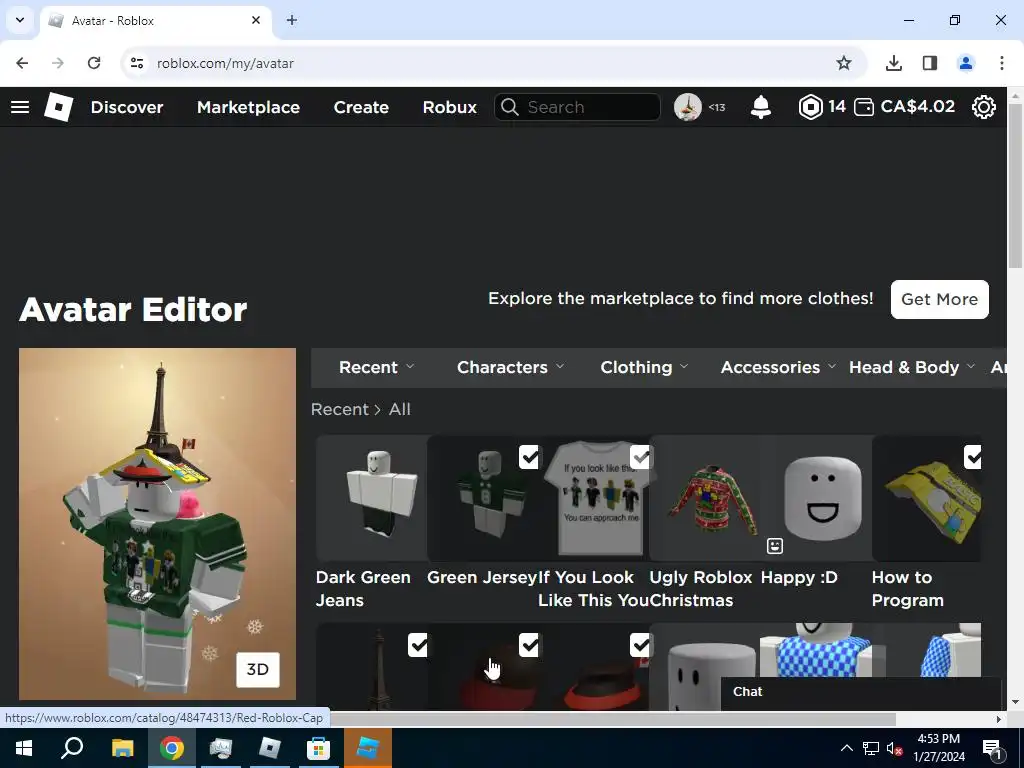This screenshot has height=768, width=1024.
Task: Select the Ugly Roblox Christmas sweater thumbnail
Action: tap(705, 498)
